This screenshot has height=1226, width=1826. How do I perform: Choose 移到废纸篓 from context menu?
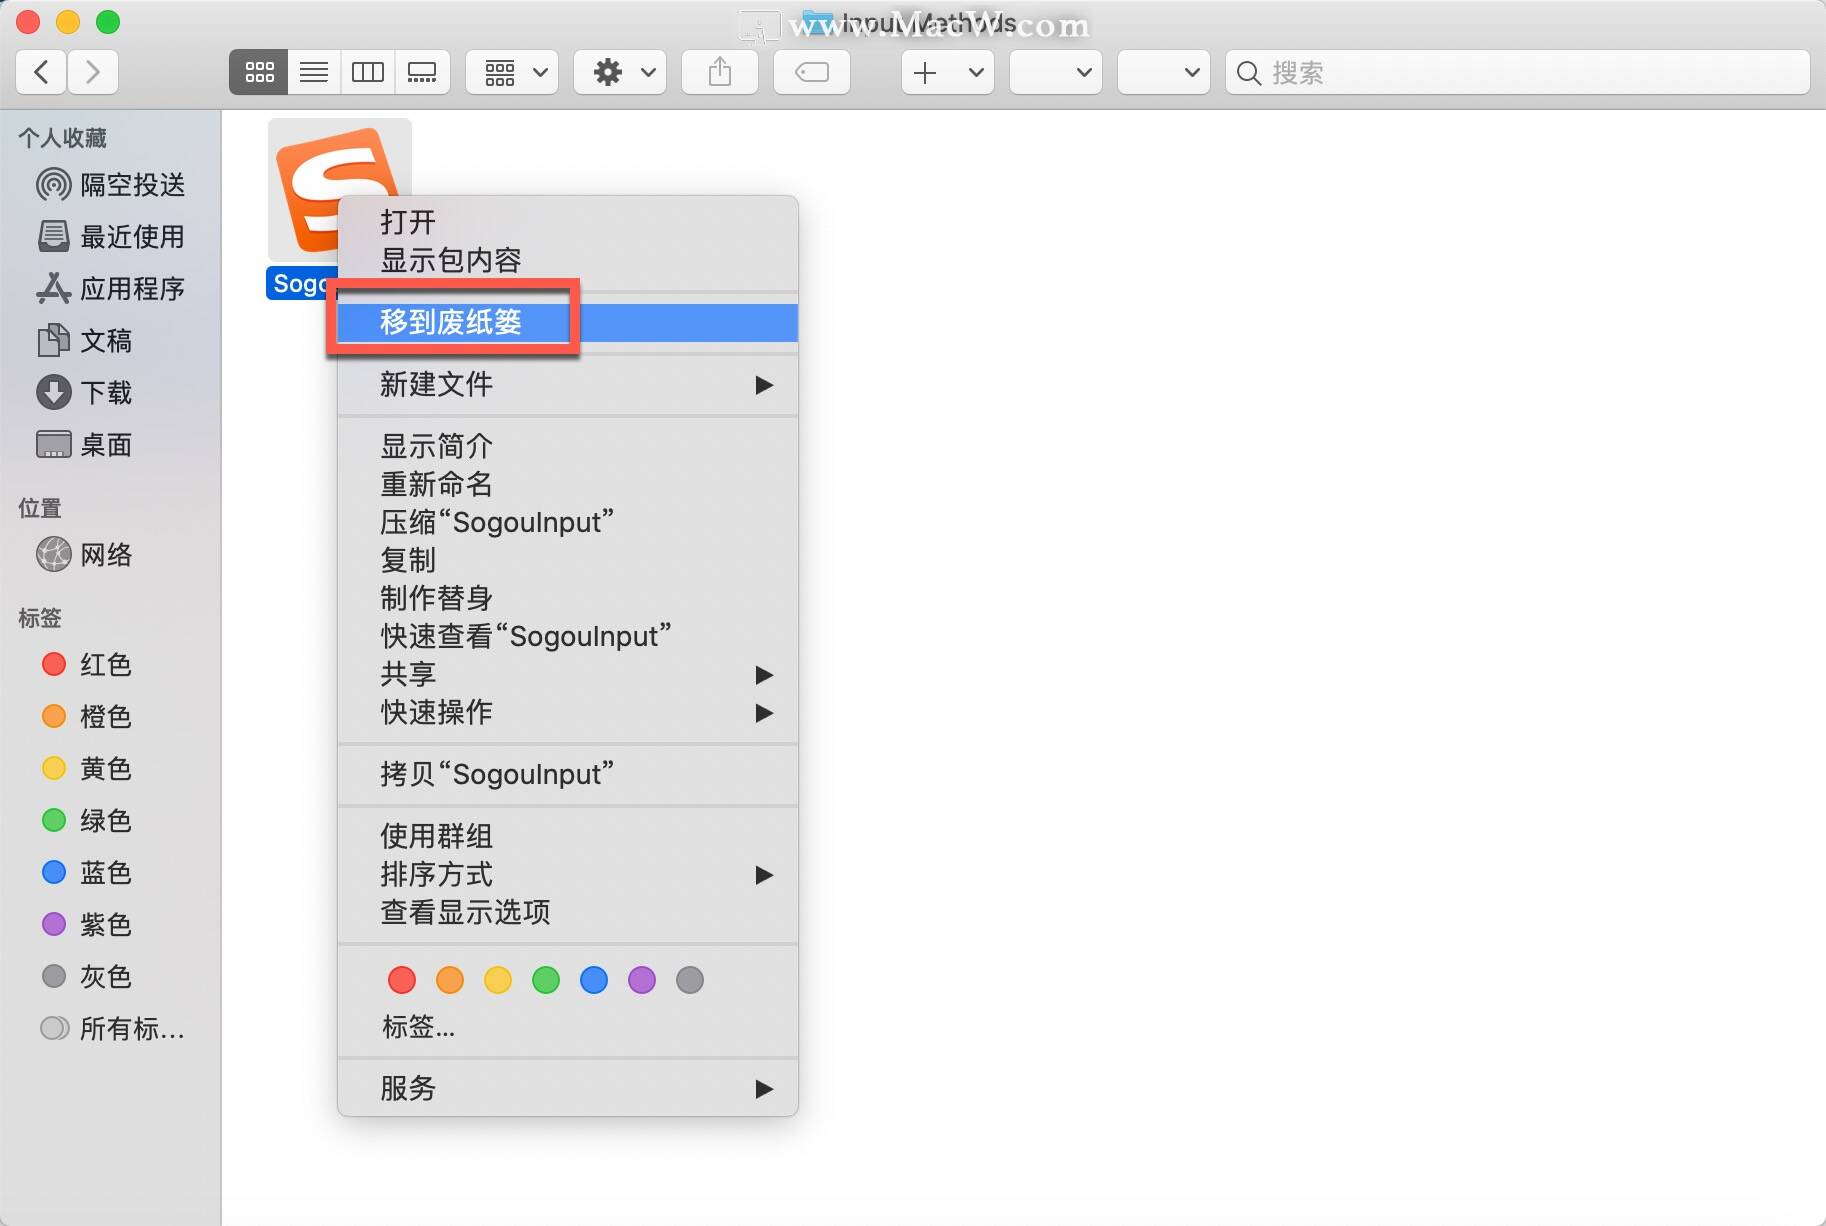pyautogui.click(x=568, y=322)
